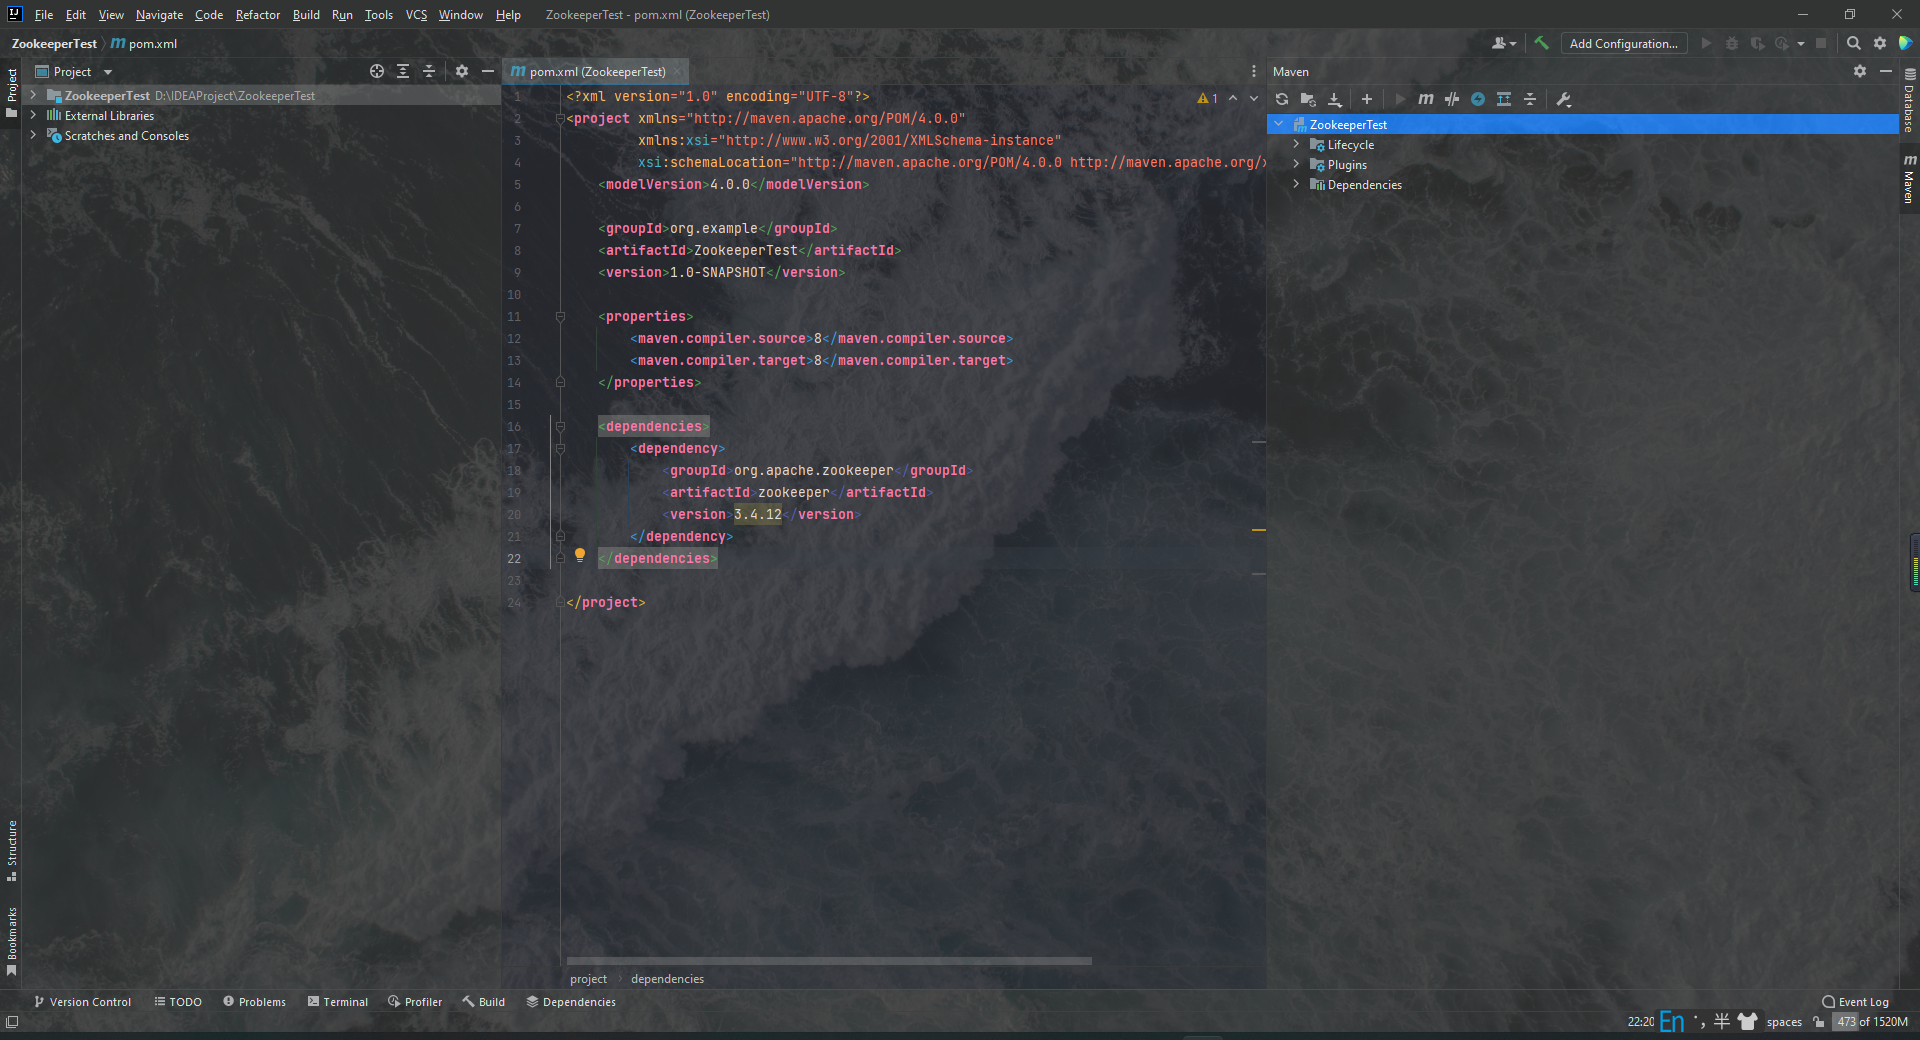Open Search Everywhere magnifier

pos(1854,43)
